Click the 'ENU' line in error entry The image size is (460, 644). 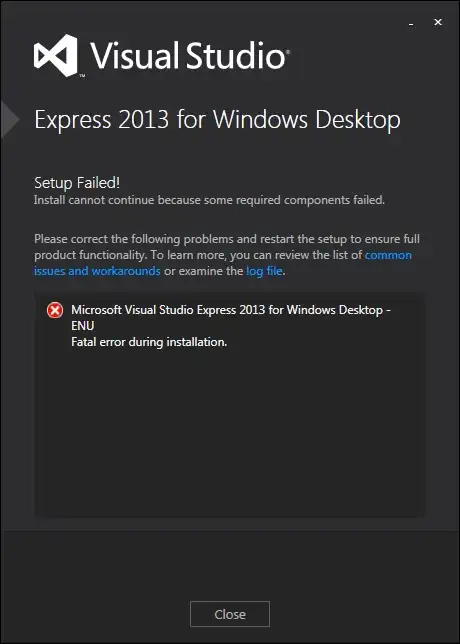83,326
